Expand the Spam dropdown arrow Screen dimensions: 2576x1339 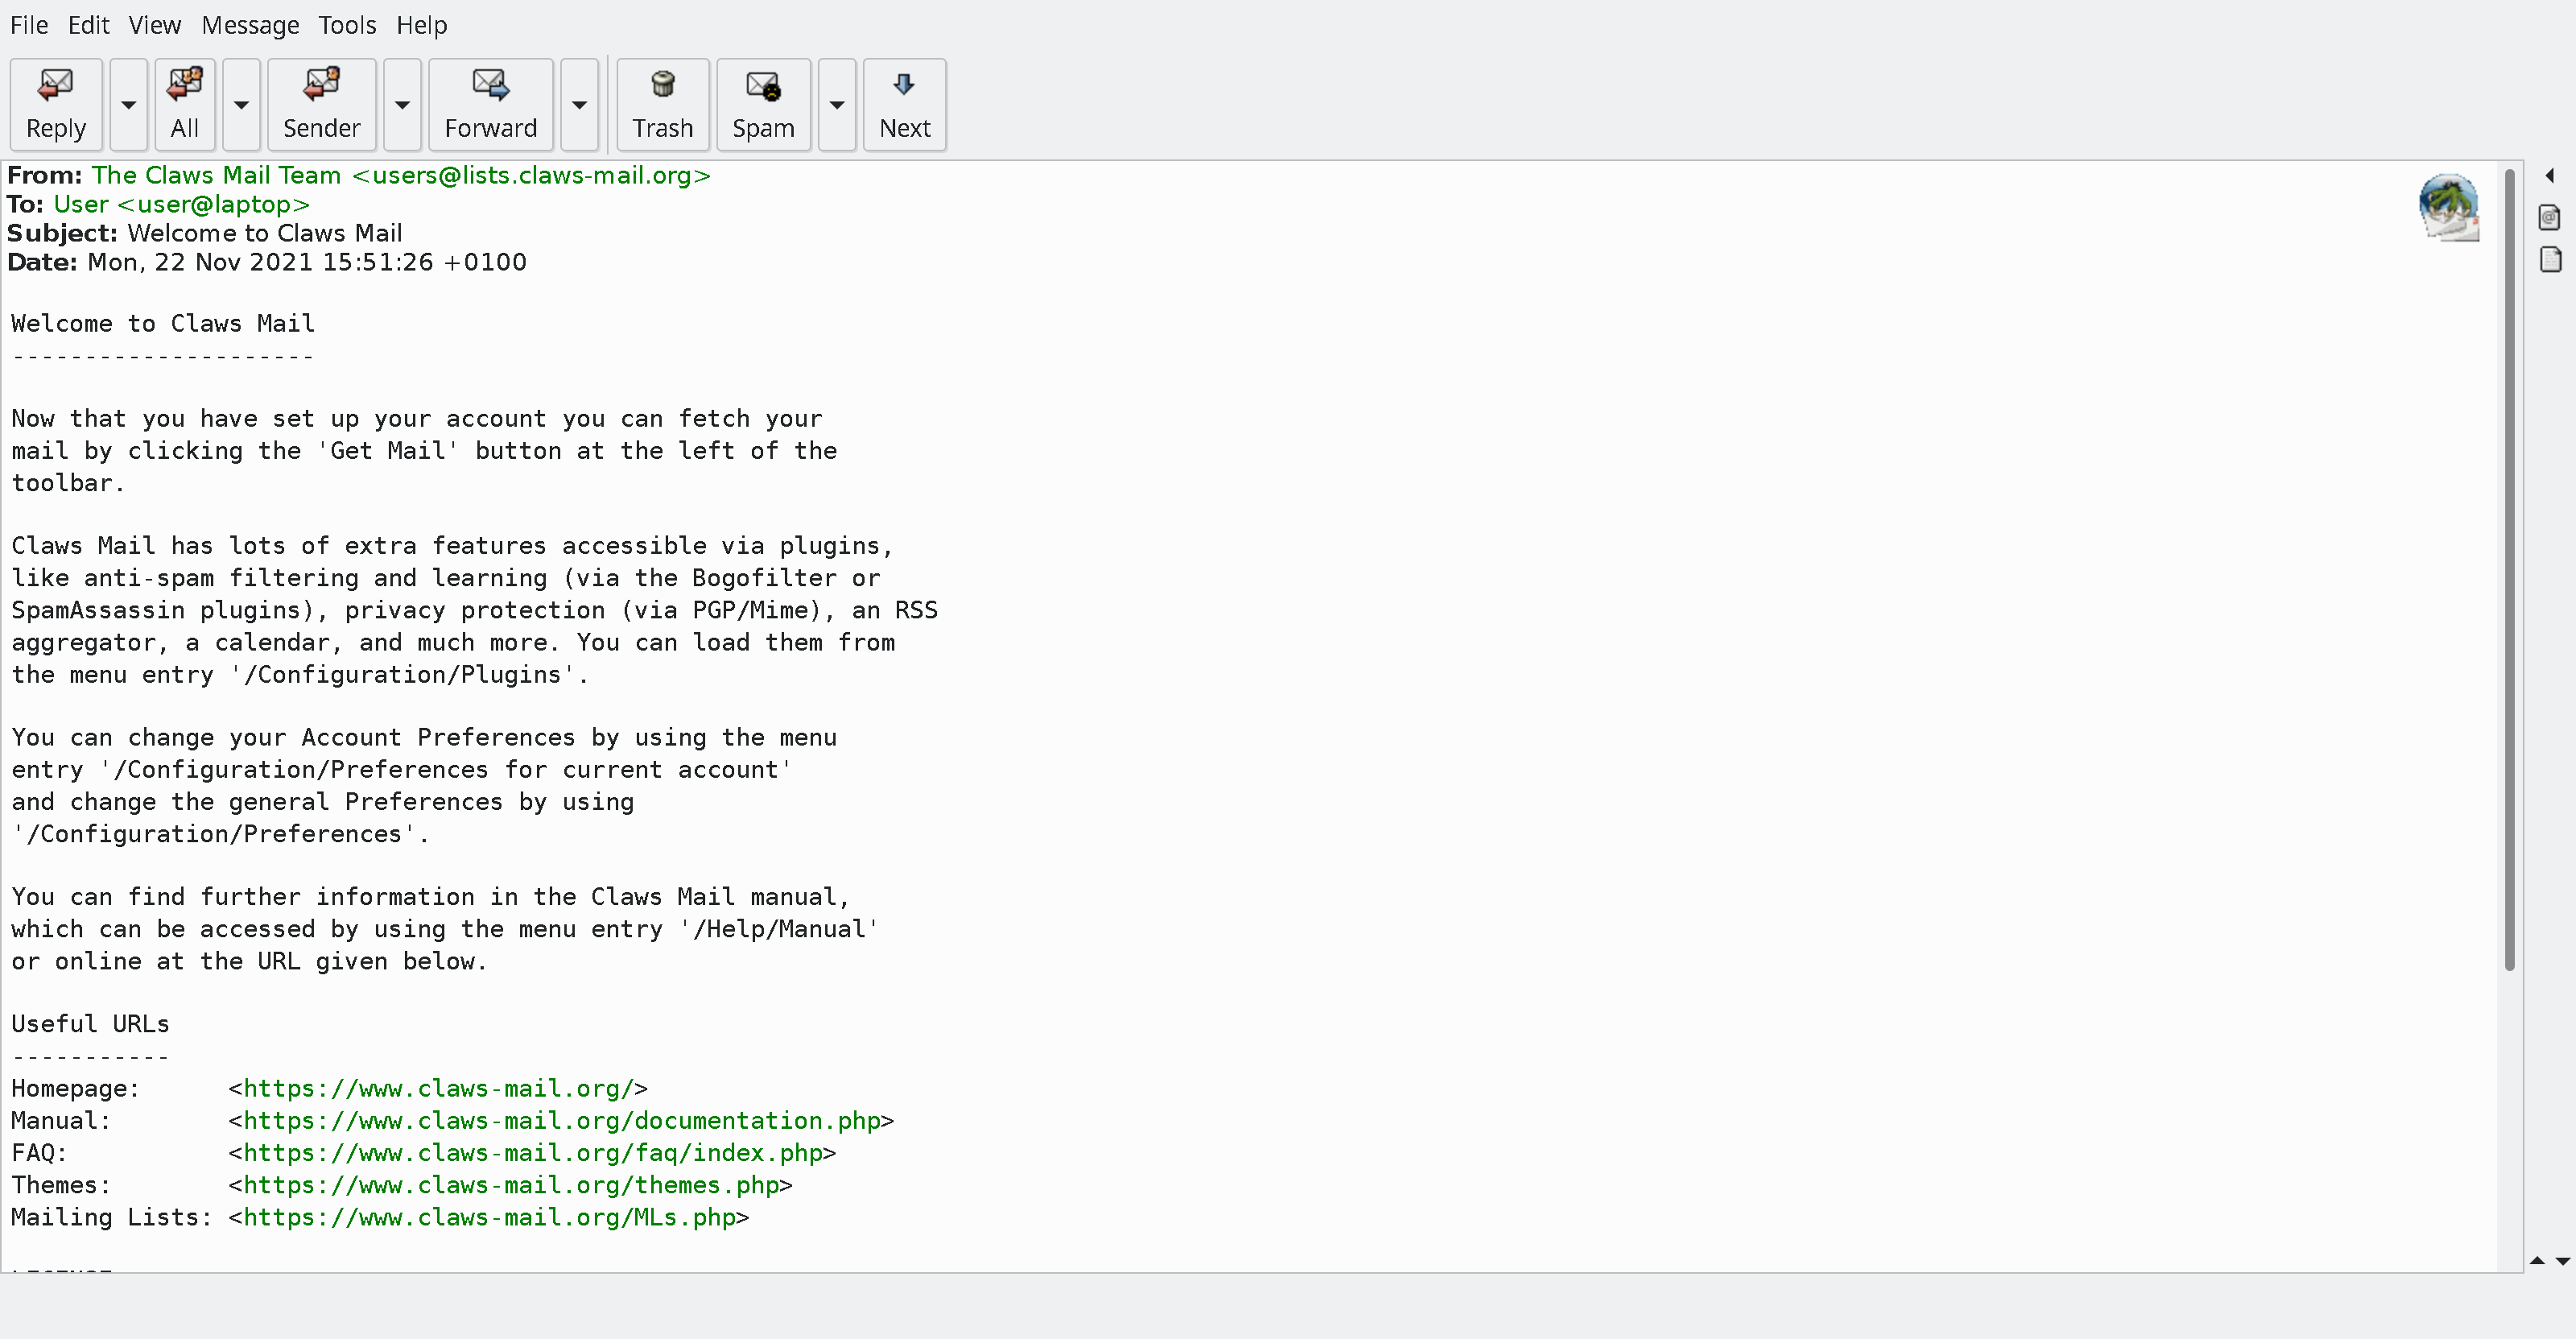837,104
